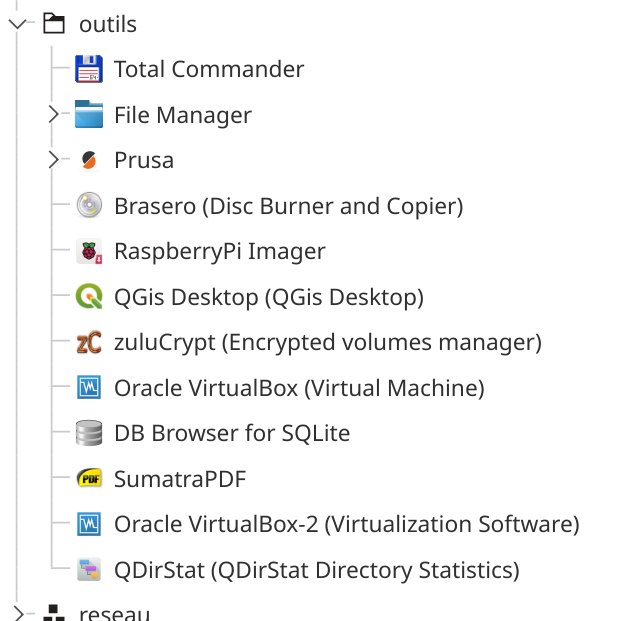
Task: Select 'Oracle VirtualBox-2 (Virtualization Software)' row
Action: (347, 524)
